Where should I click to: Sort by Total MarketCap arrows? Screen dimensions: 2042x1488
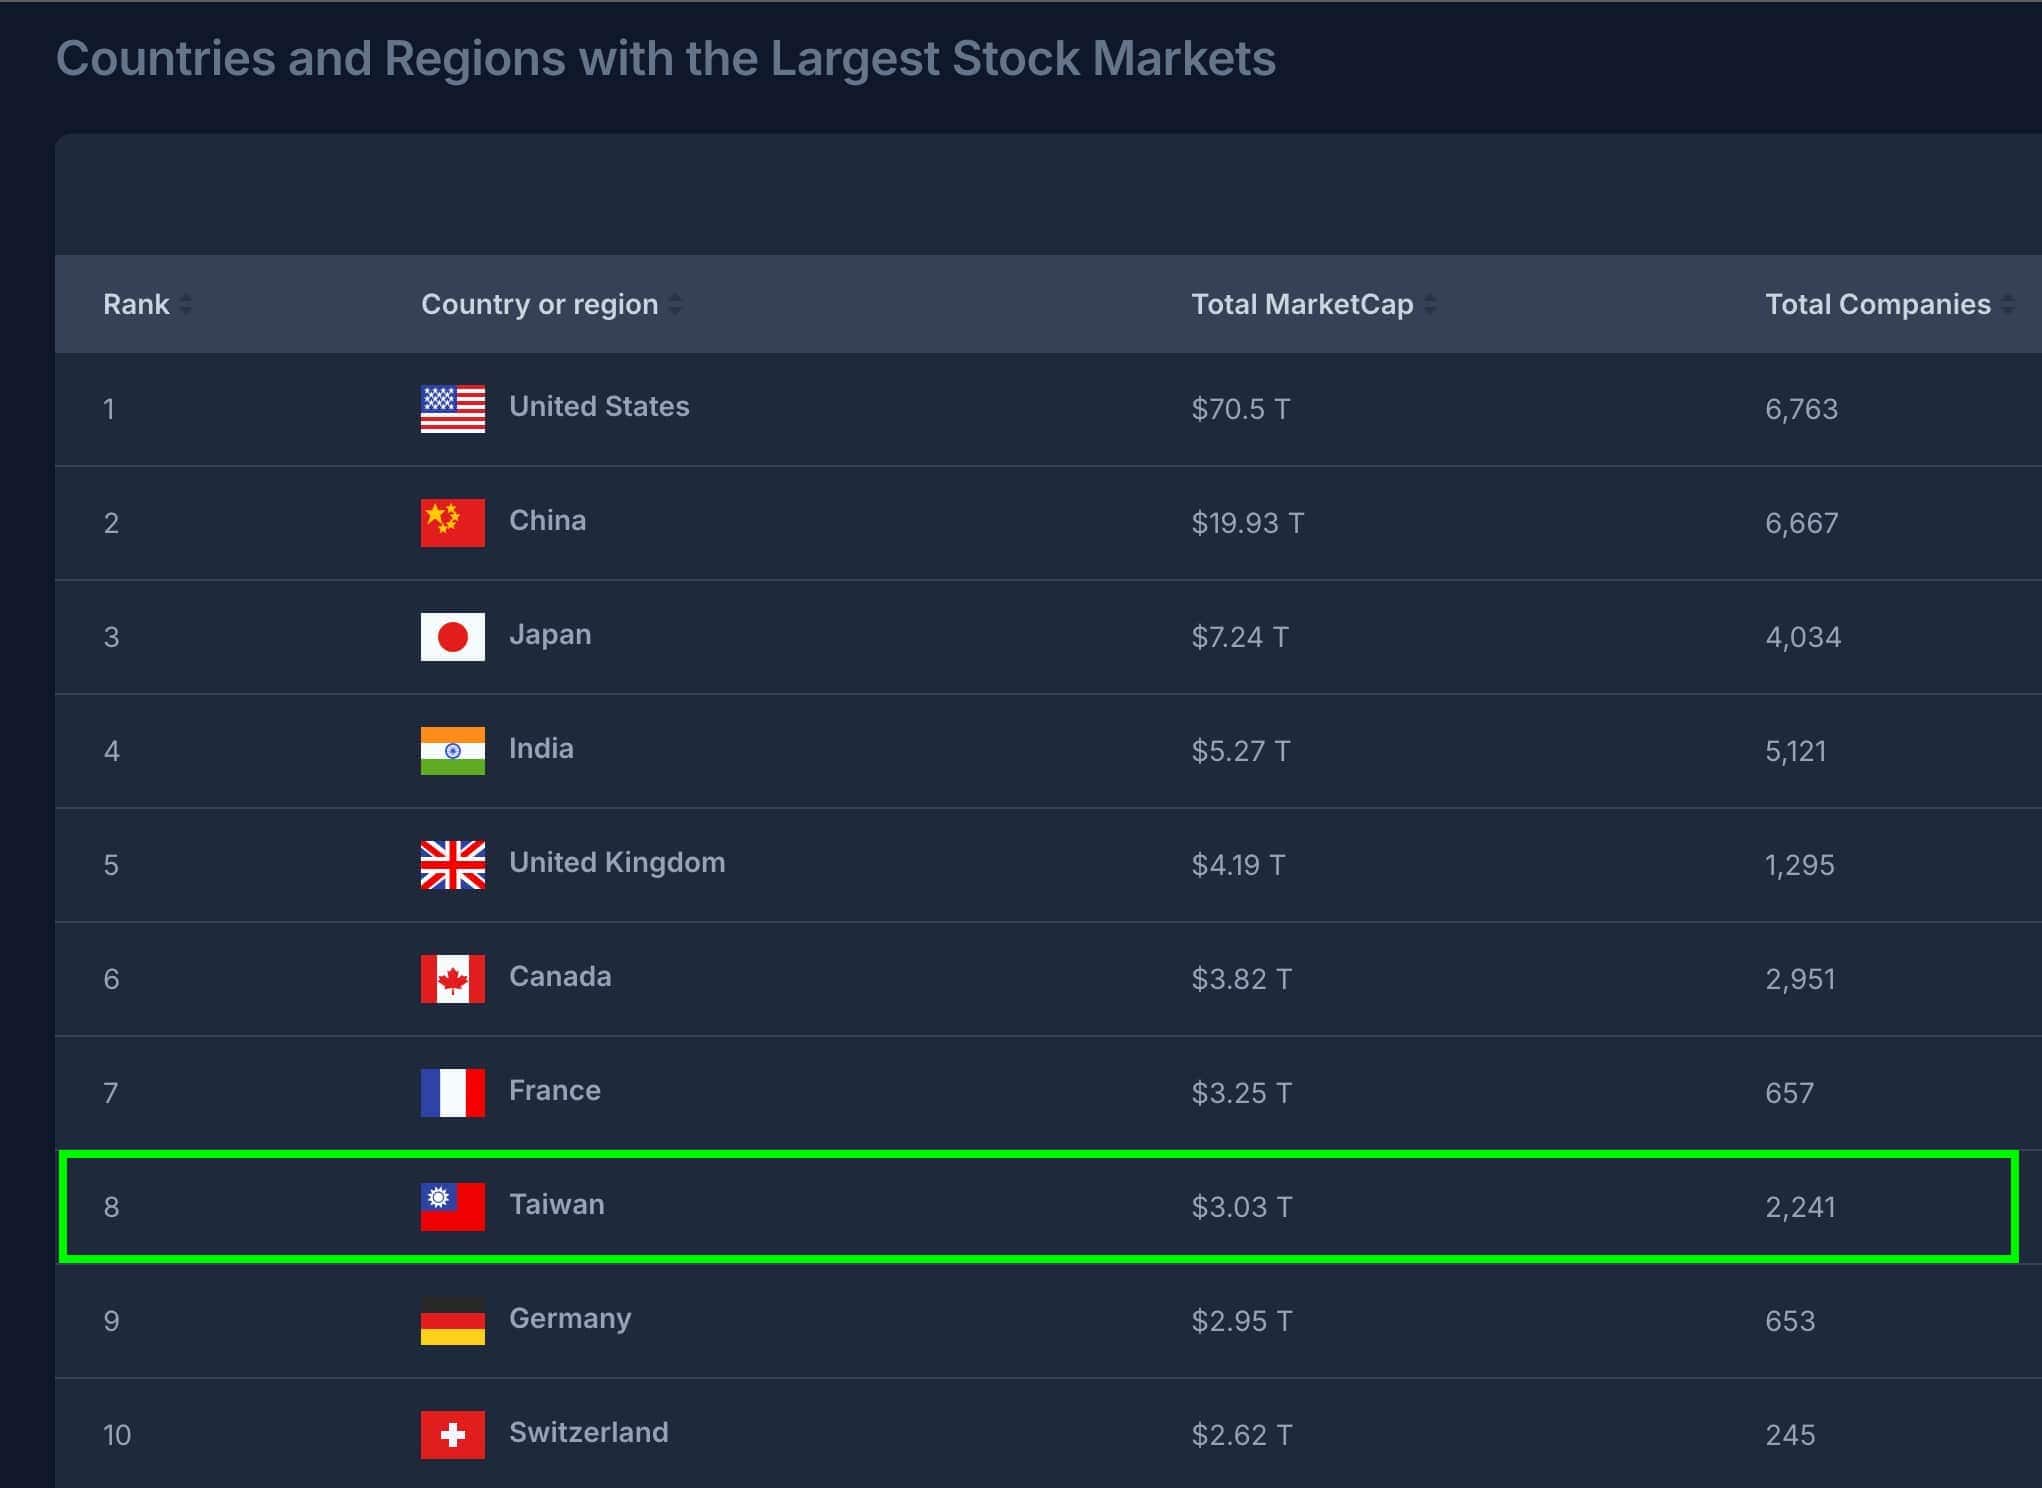tap(1430, 304)
